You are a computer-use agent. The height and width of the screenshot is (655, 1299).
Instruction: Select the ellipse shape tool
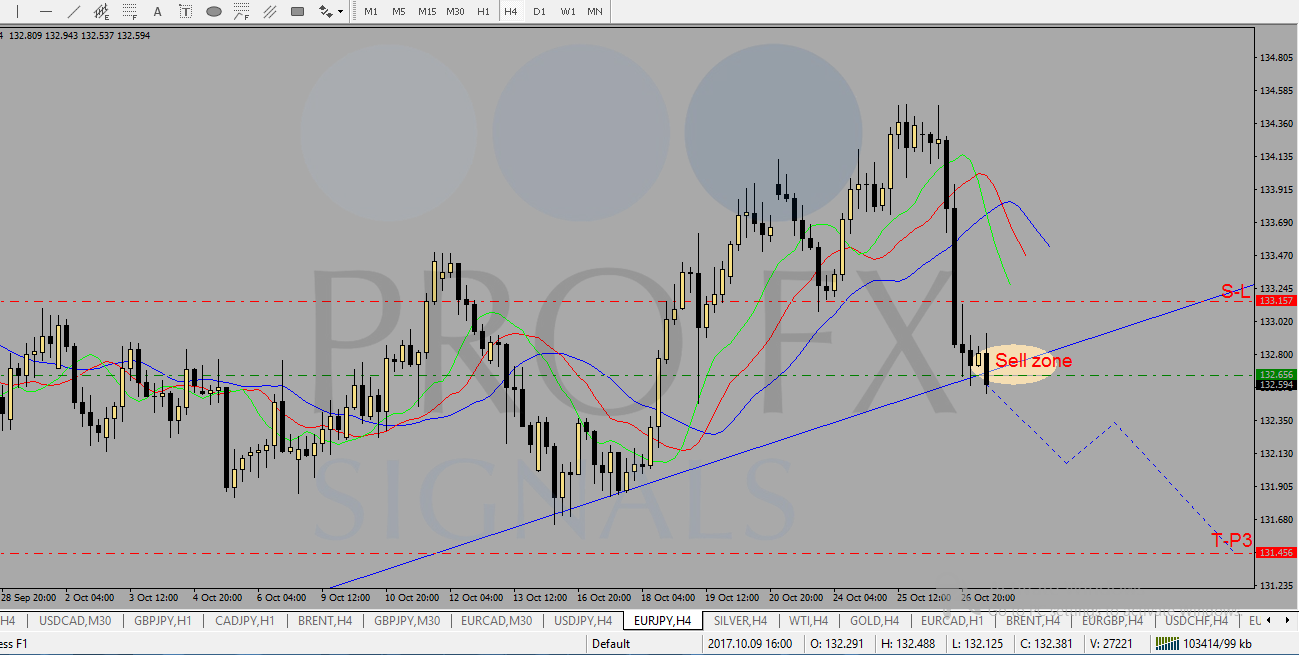tap(213, 12)
